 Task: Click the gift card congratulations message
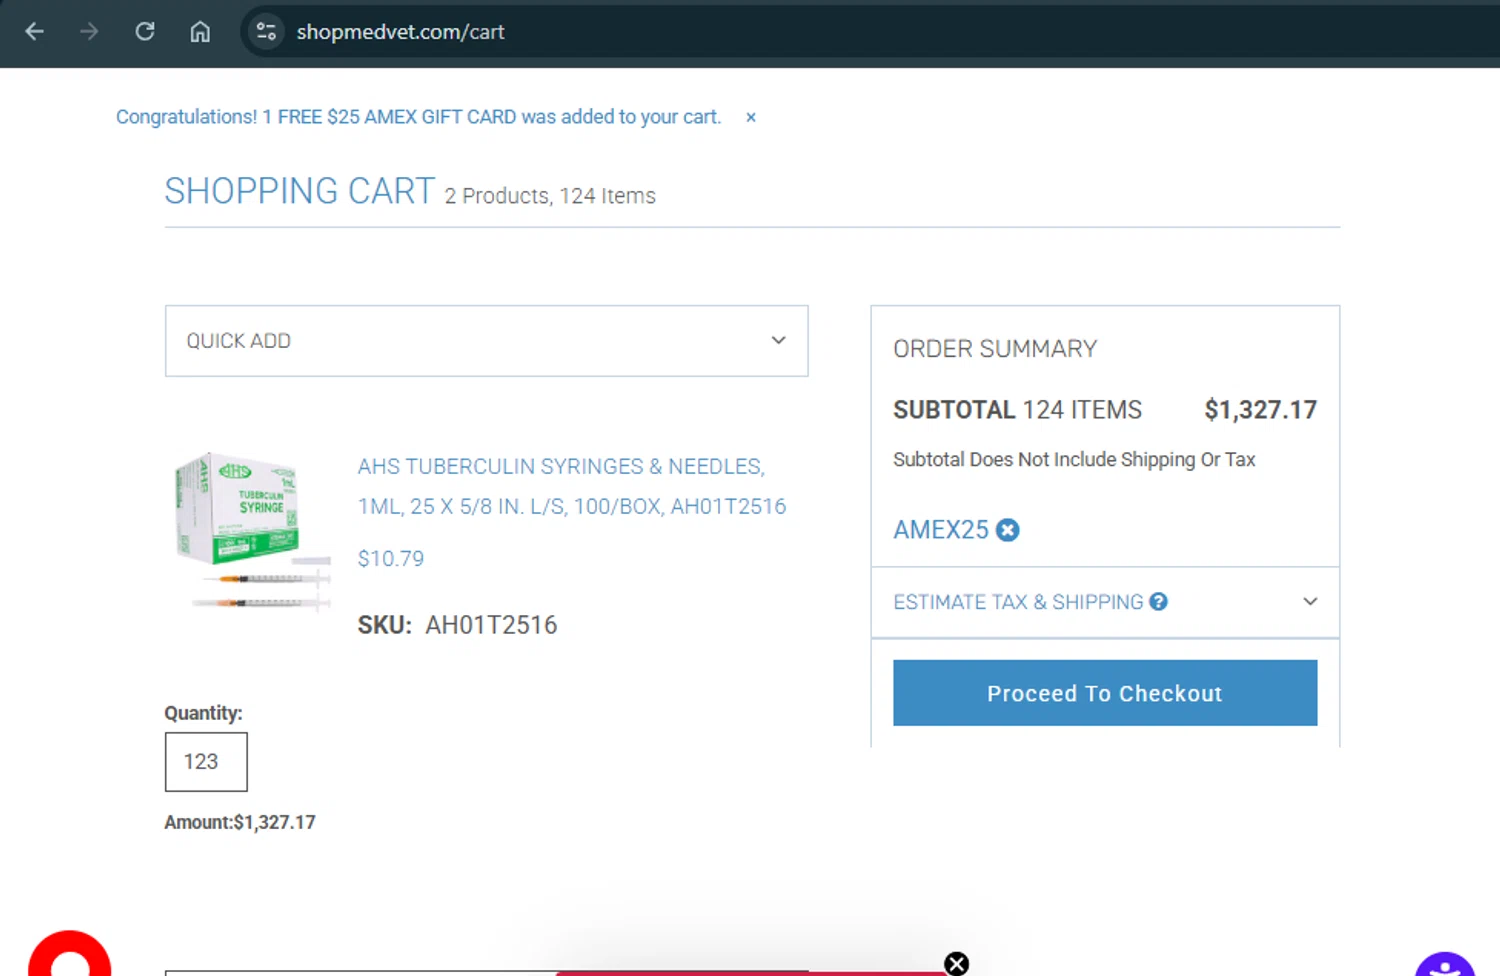click(418, 117)
